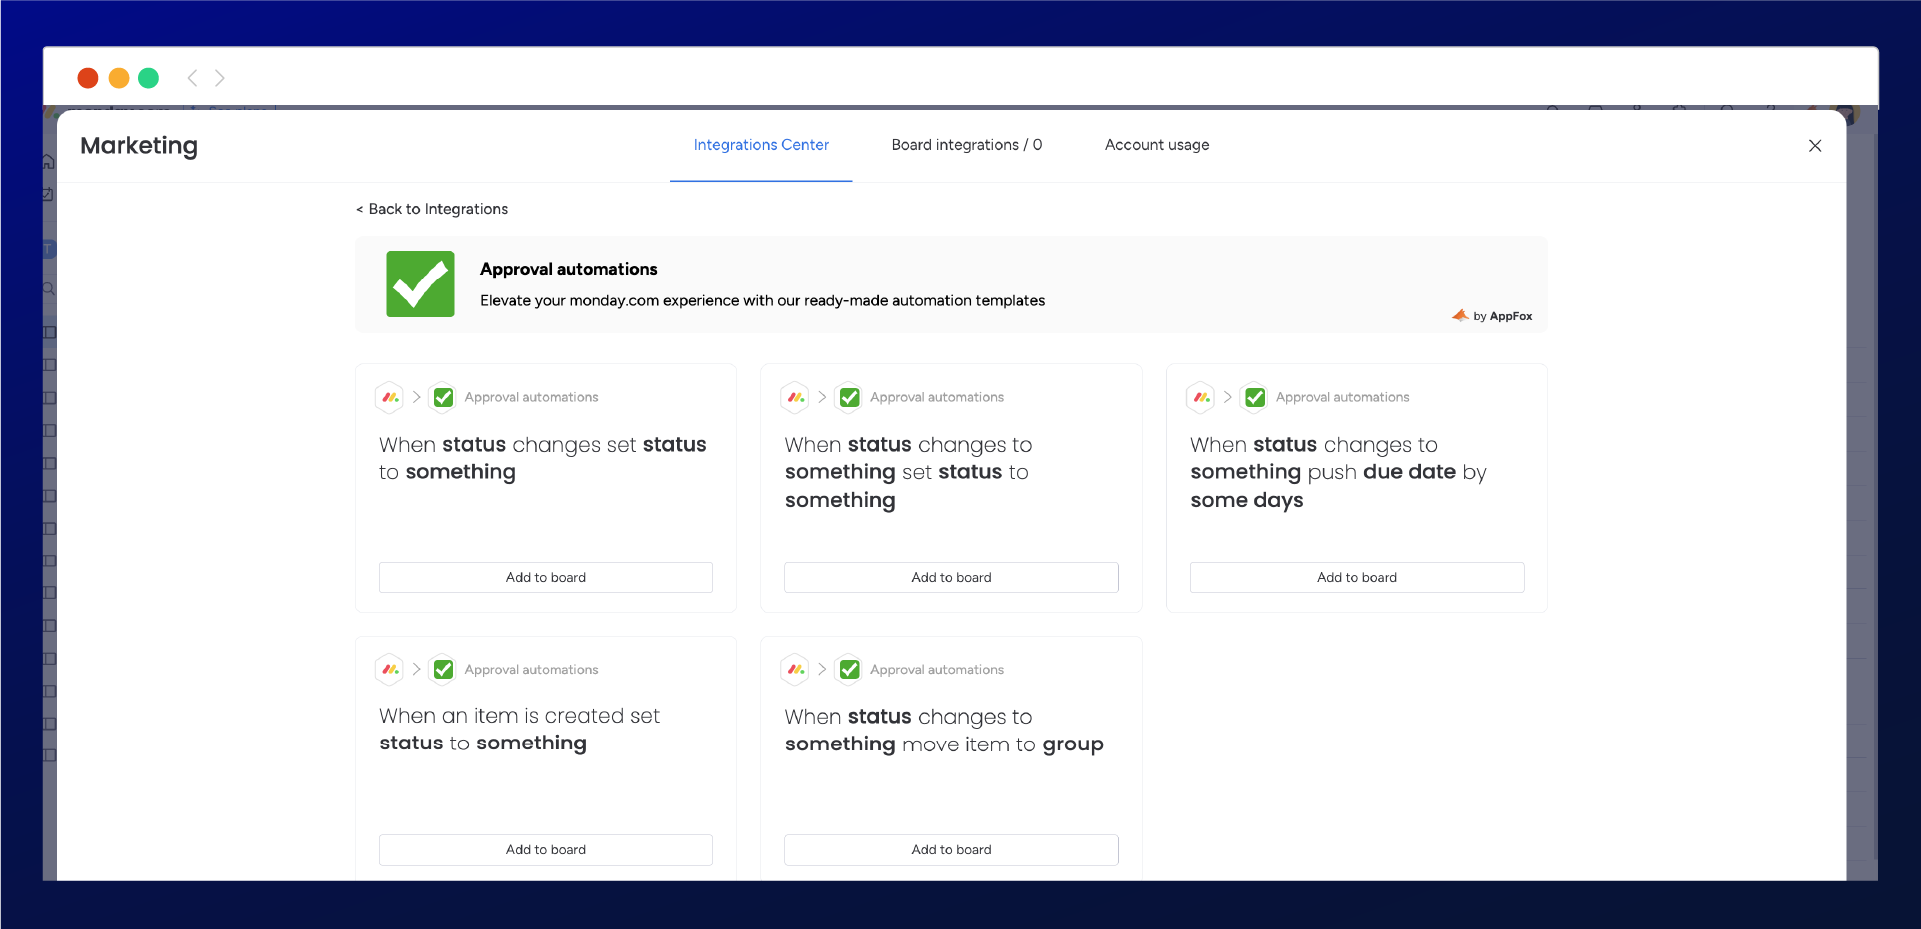This screenshot has height=929, width=1921.
Task: Click the browser forward arrow
Action: pos(220,78)
